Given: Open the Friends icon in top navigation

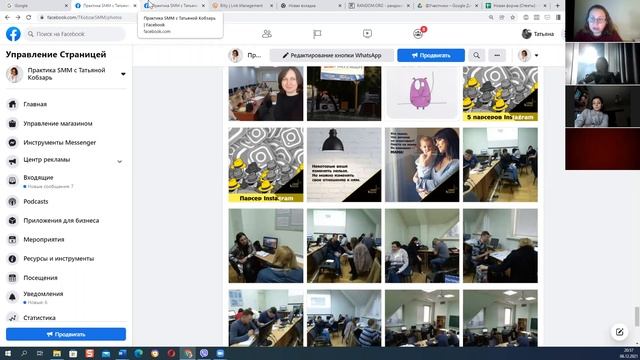Looking at the screenshot, I should click(x=267, y=34).
